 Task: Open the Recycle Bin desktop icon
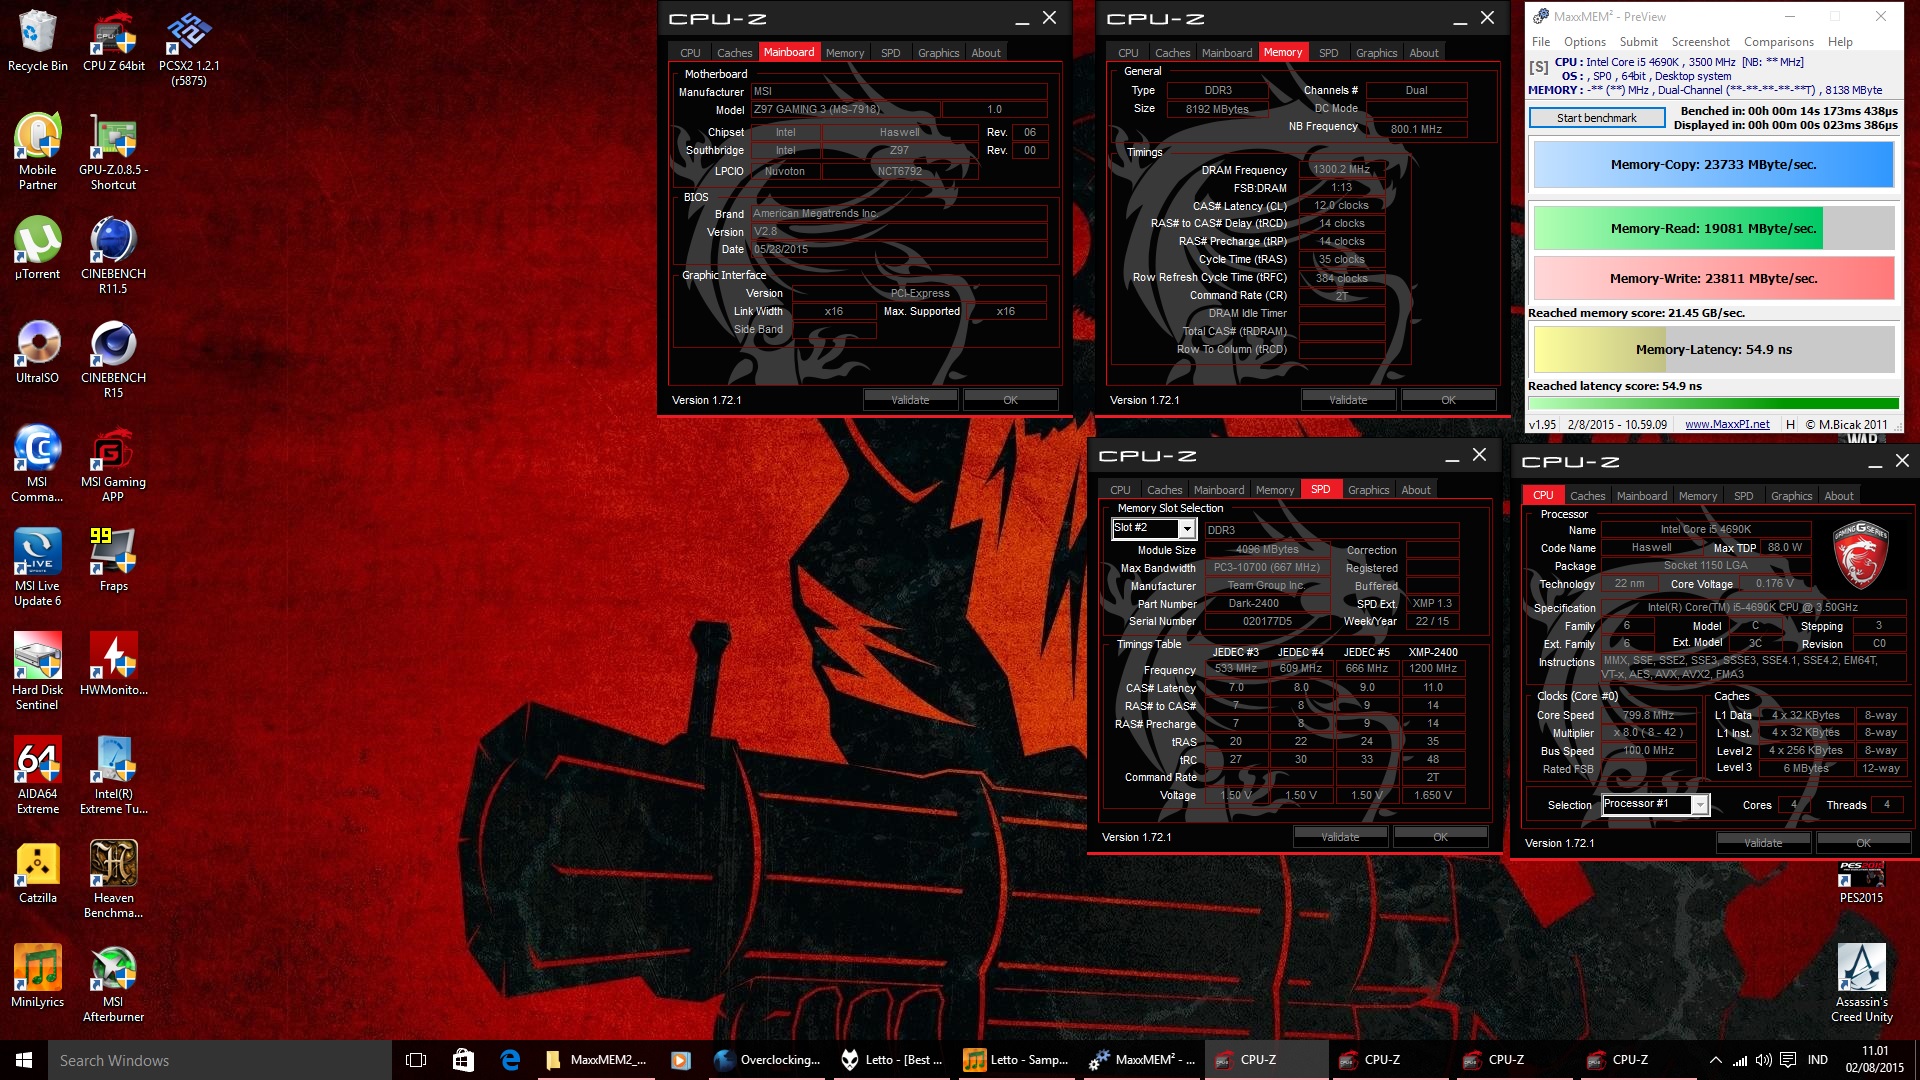38,40
